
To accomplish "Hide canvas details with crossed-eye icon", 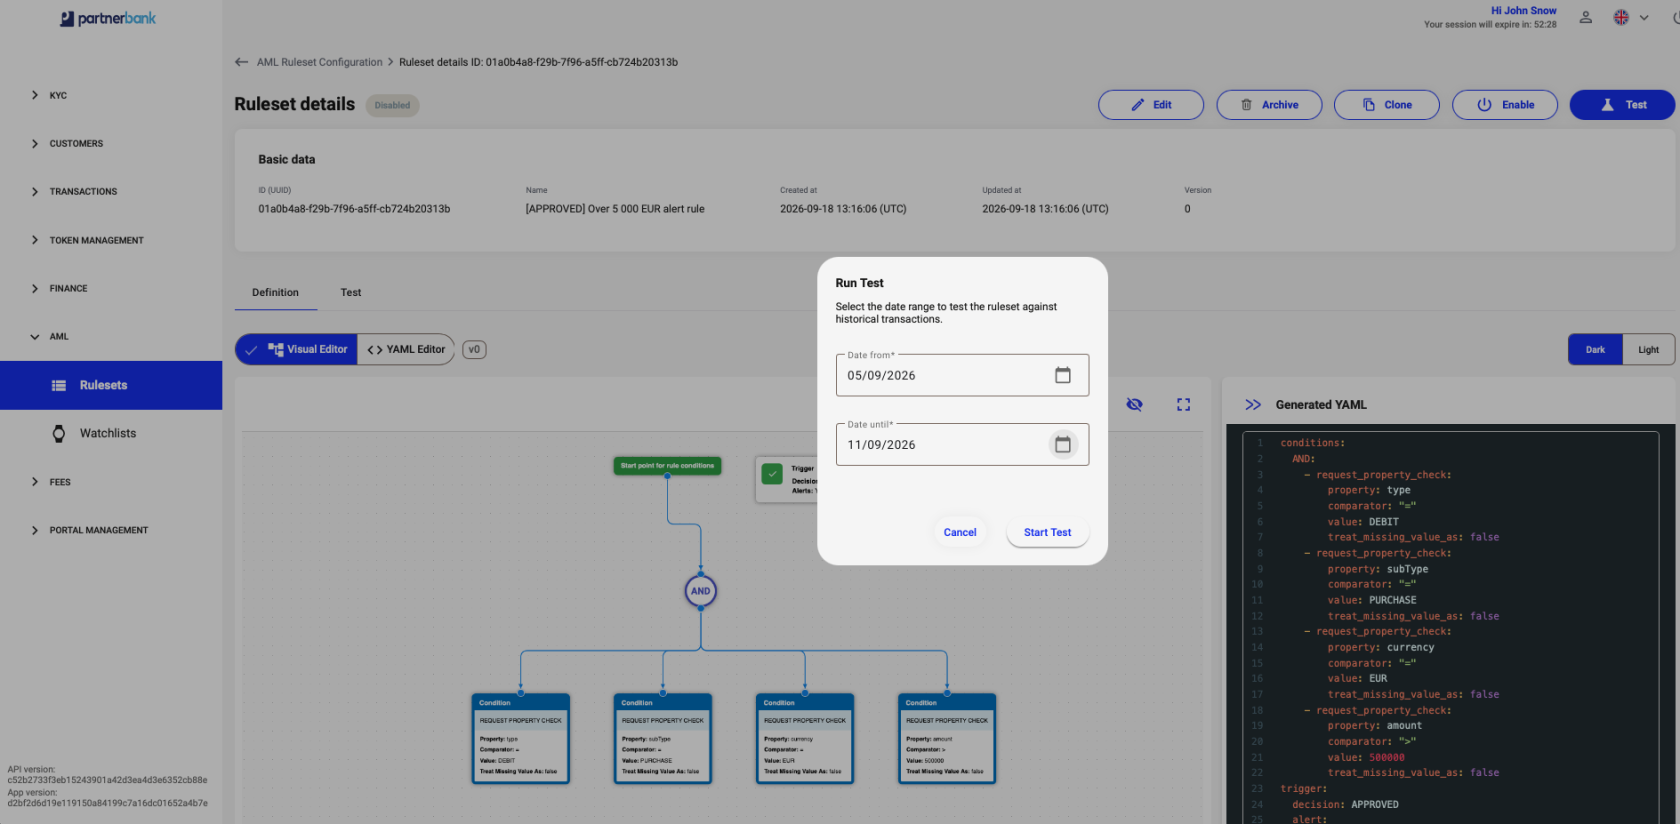I will [x=1134, y=404].
